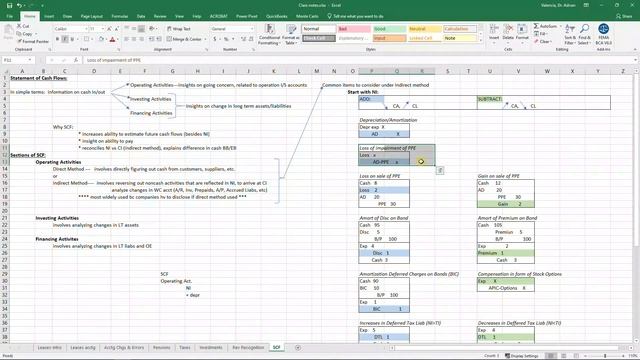Screen dimensions: 640x360
Task: Add a new sheet with plus button
Action: [298, 347]
